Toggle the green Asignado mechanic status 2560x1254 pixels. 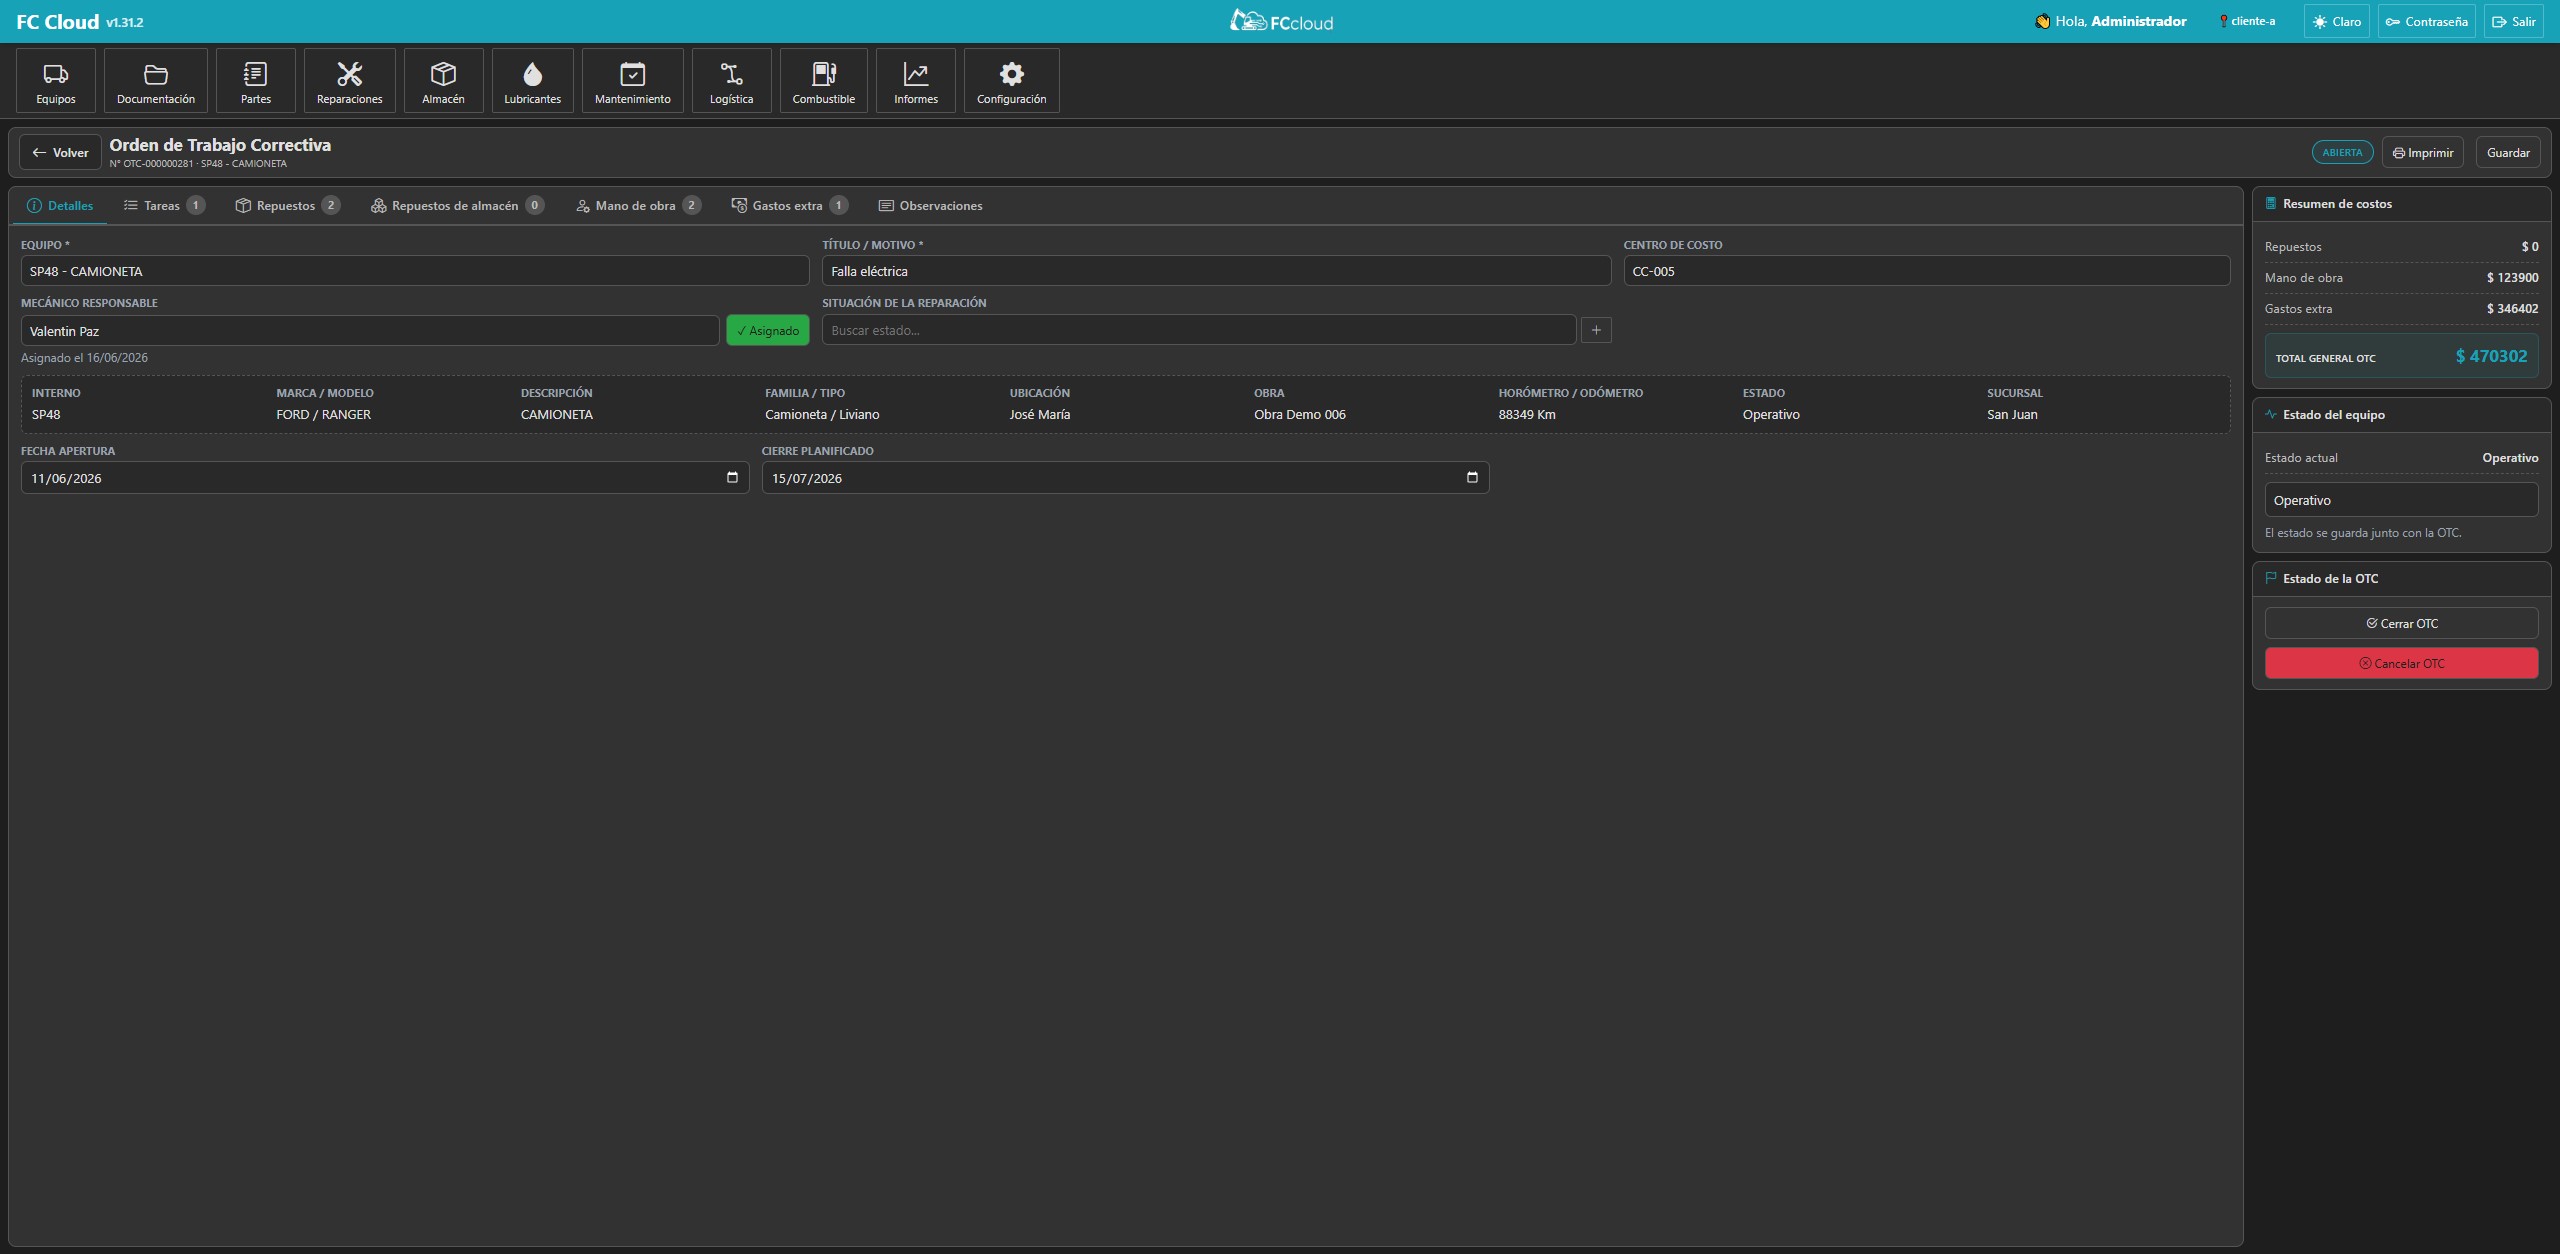(768, 331)
